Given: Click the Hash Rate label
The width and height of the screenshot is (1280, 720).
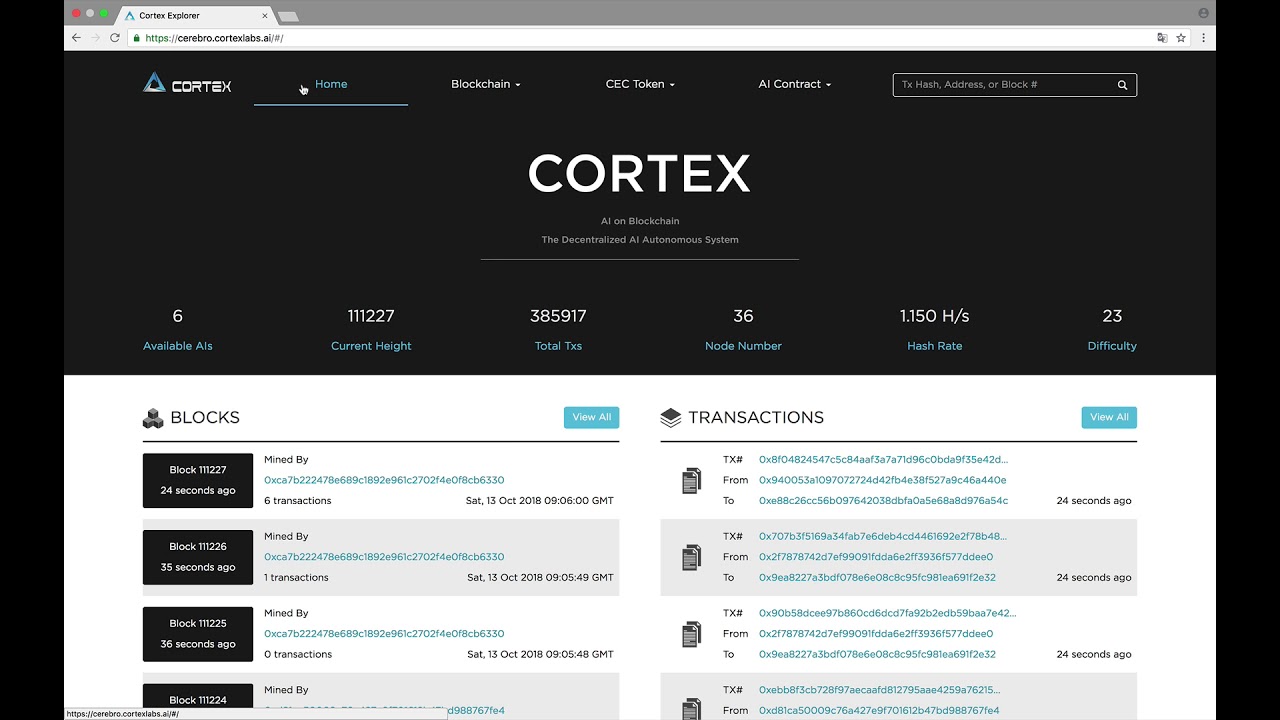Looking at the screenshot, I should point(935,346).
